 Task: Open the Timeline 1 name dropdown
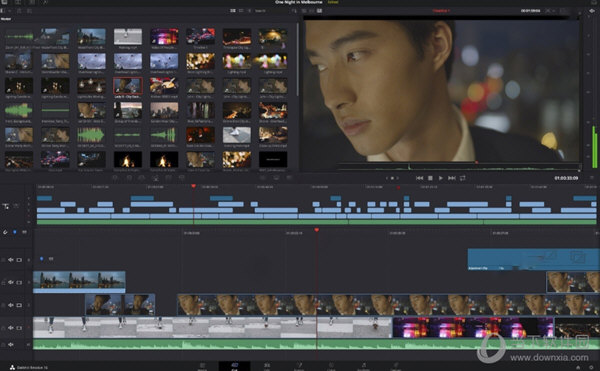pyautogui.click(x=441, y=11)
